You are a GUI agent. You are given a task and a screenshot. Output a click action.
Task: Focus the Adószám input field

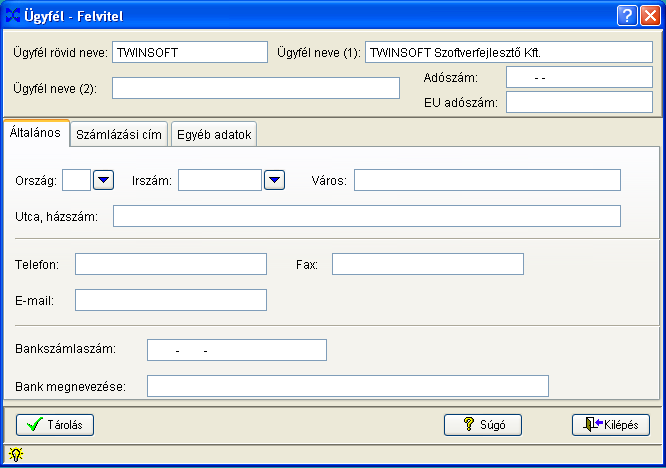579,77
